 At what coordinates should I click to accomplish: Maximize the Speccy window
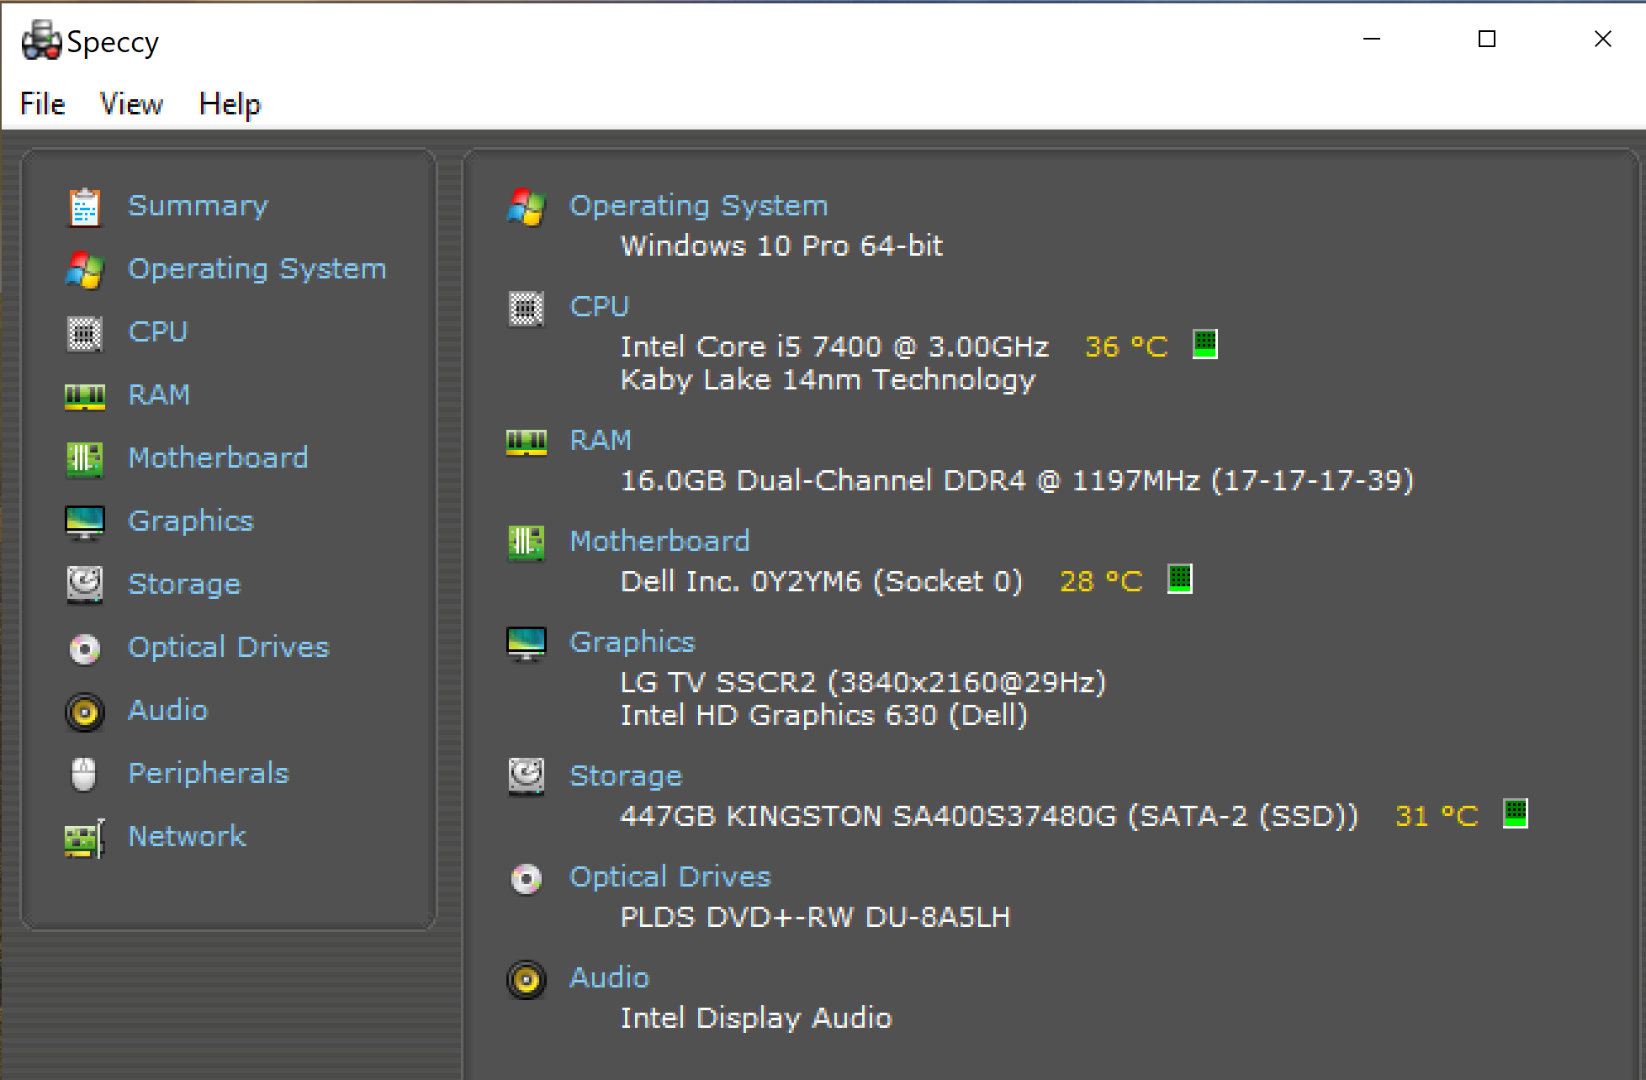pos(1487,39)
